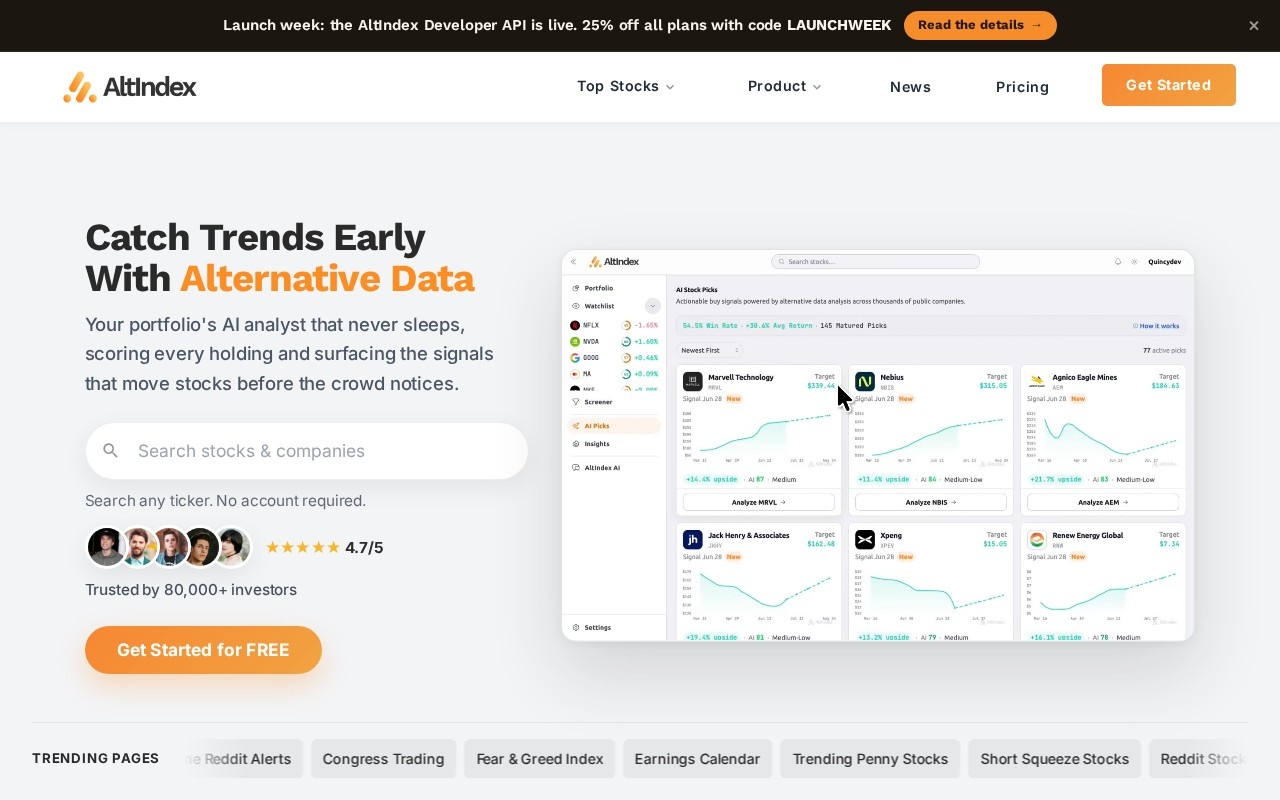Click the AltIndex logo in header
Viewport: 1280px width, 800px height.
tap(130, 87)
